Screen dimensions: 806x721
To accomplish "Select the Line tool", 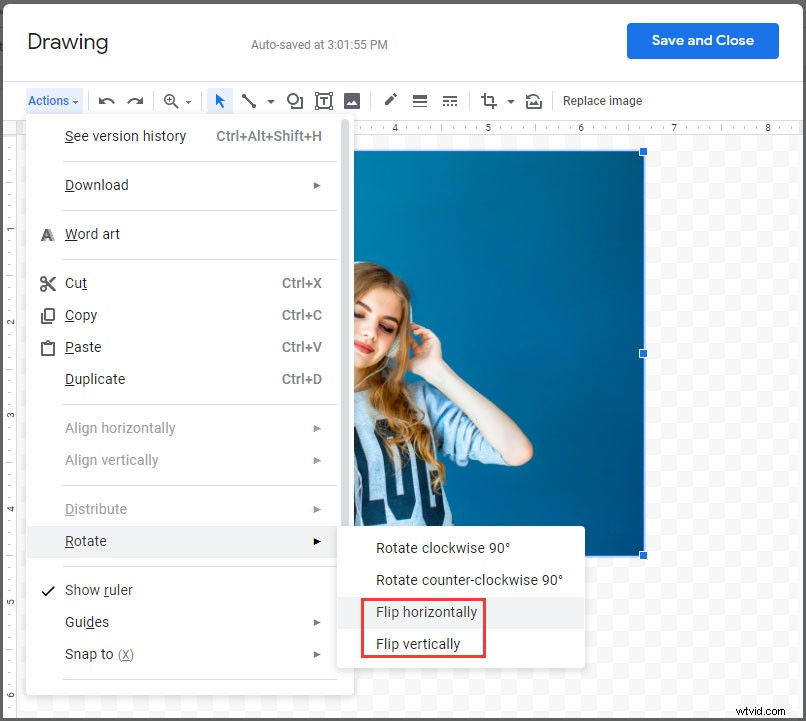I will [249, 100].
